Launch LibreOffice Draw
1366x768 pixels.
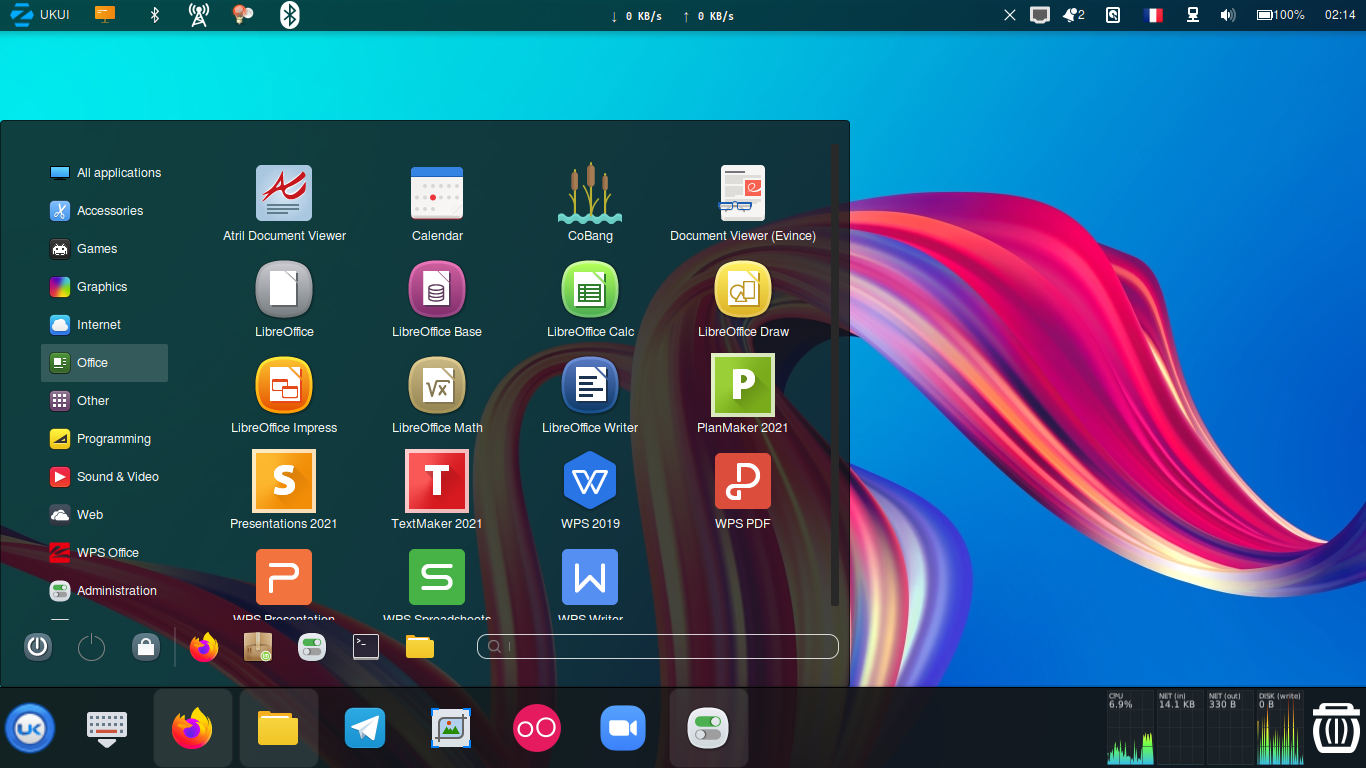click(x=743, y=300)
